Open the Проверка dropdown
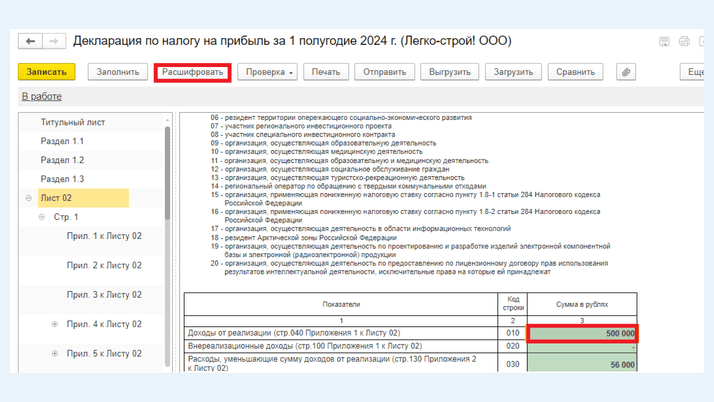This screenshot has width=714, height=402. [267, 72]
